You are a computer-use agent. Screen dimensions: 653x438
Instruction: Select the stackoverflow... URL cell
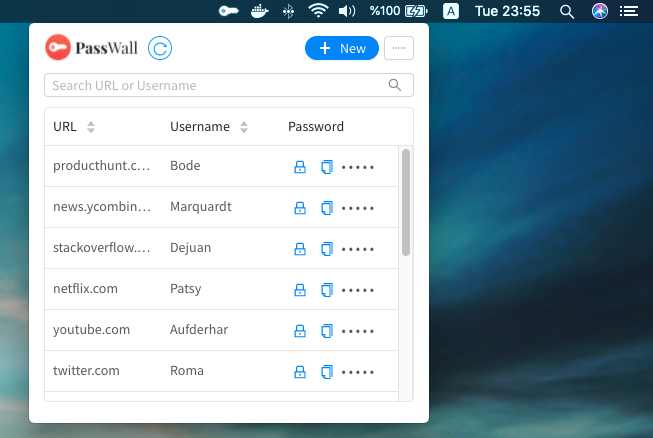click(101, 248)
